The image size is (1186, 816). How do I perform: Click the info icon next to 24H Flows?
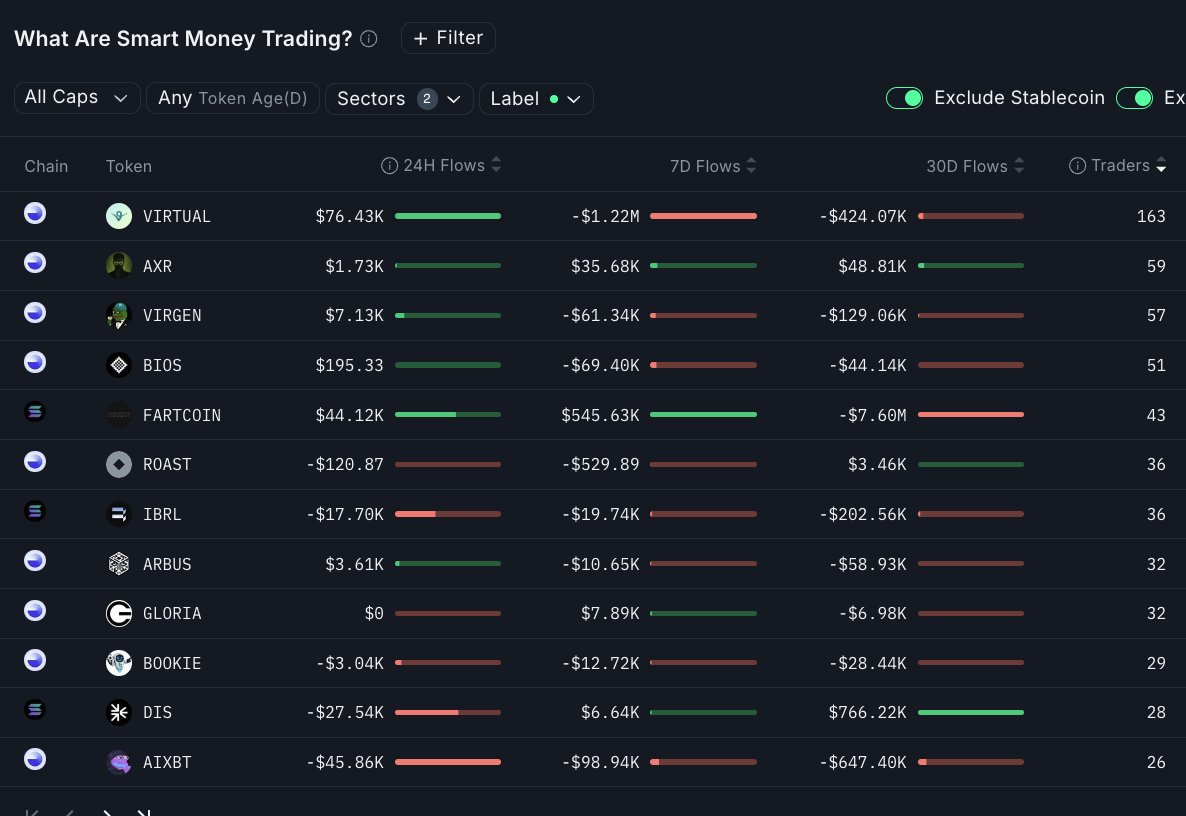[x=390, y=166]
